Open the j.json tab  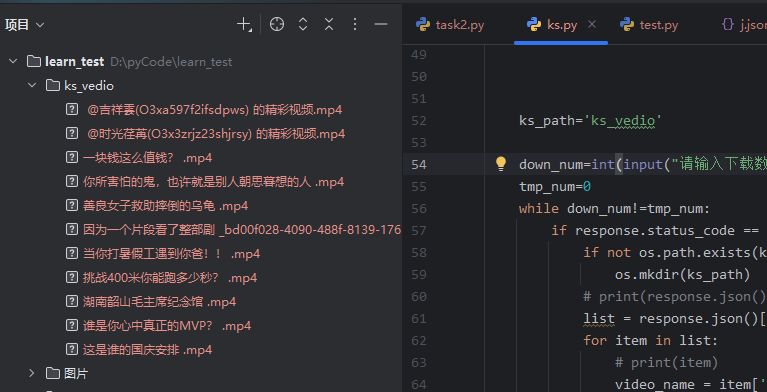coord(744,25)
